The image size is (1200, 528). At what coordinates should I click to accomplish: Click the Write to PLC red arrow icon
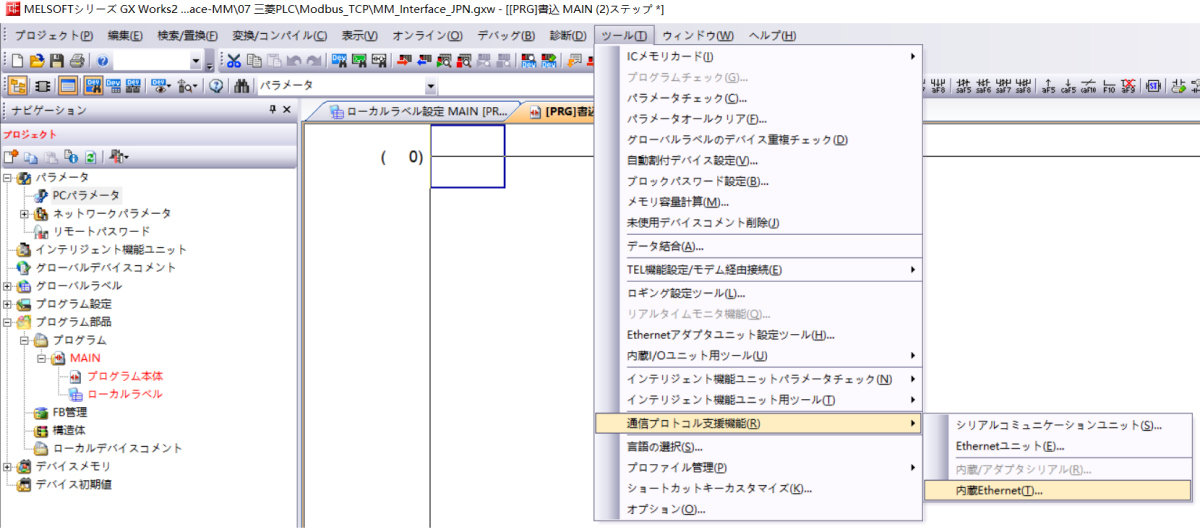point(404,61)
